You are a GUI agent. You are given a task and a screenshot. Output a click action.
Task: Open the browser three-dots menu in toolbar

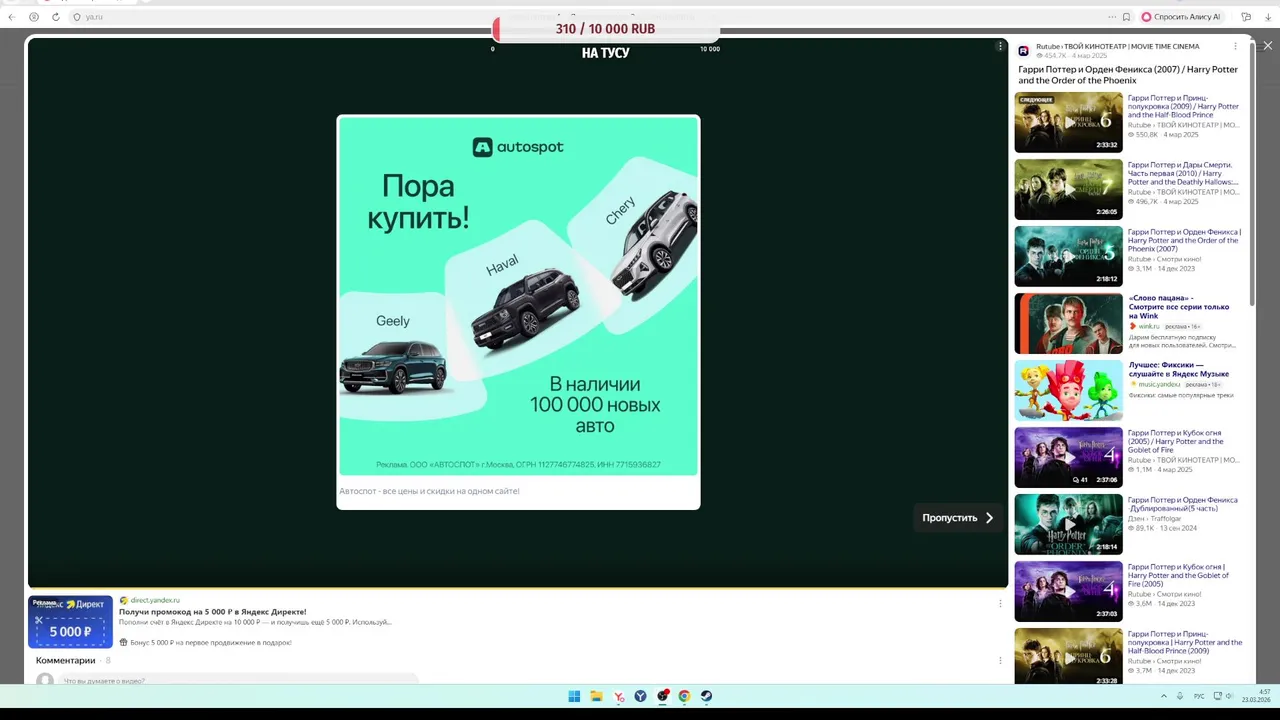pyautogui.click(x=1112, y=17)
